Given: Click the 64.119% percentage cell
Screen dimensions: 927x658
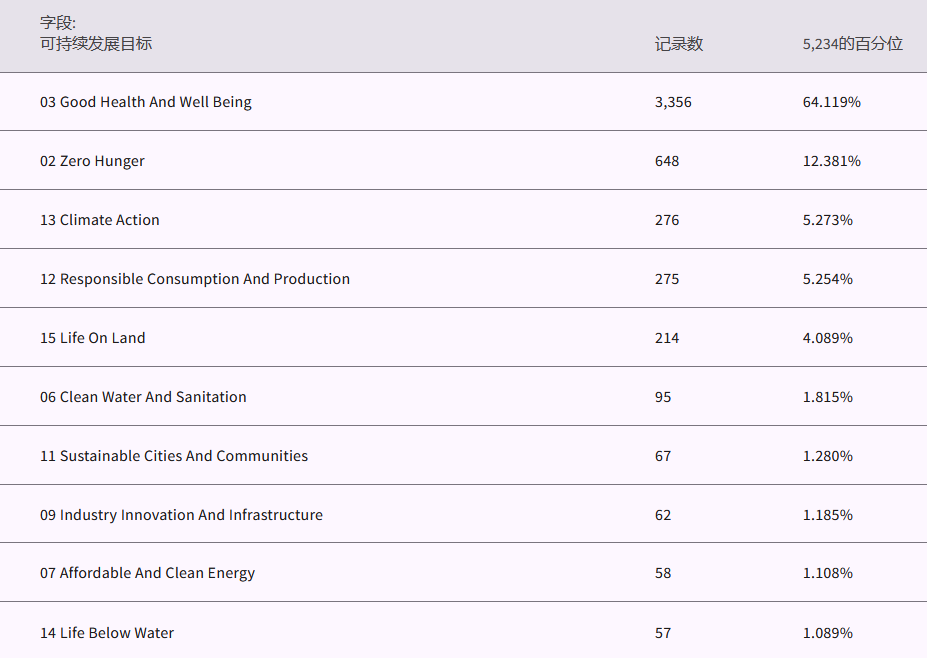Looking at the screenshot, I should click(831, 102).
